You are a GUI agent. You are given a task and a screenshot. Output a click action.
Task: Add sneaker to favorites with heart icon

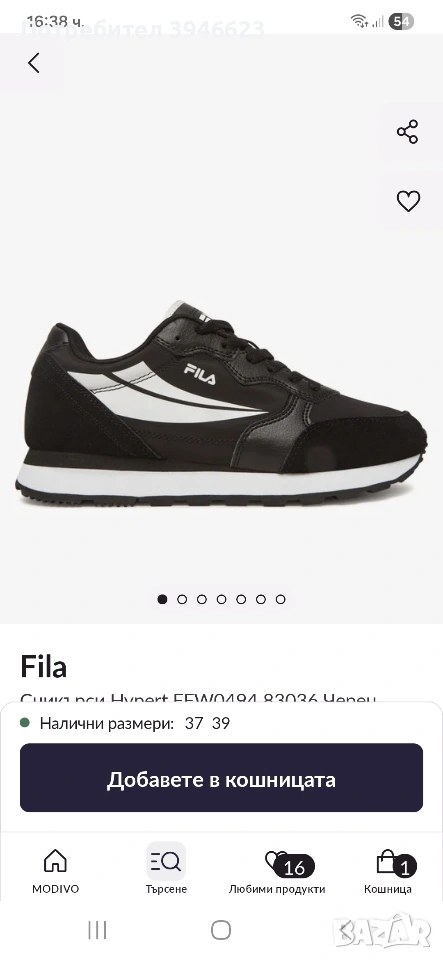[408, 201]
